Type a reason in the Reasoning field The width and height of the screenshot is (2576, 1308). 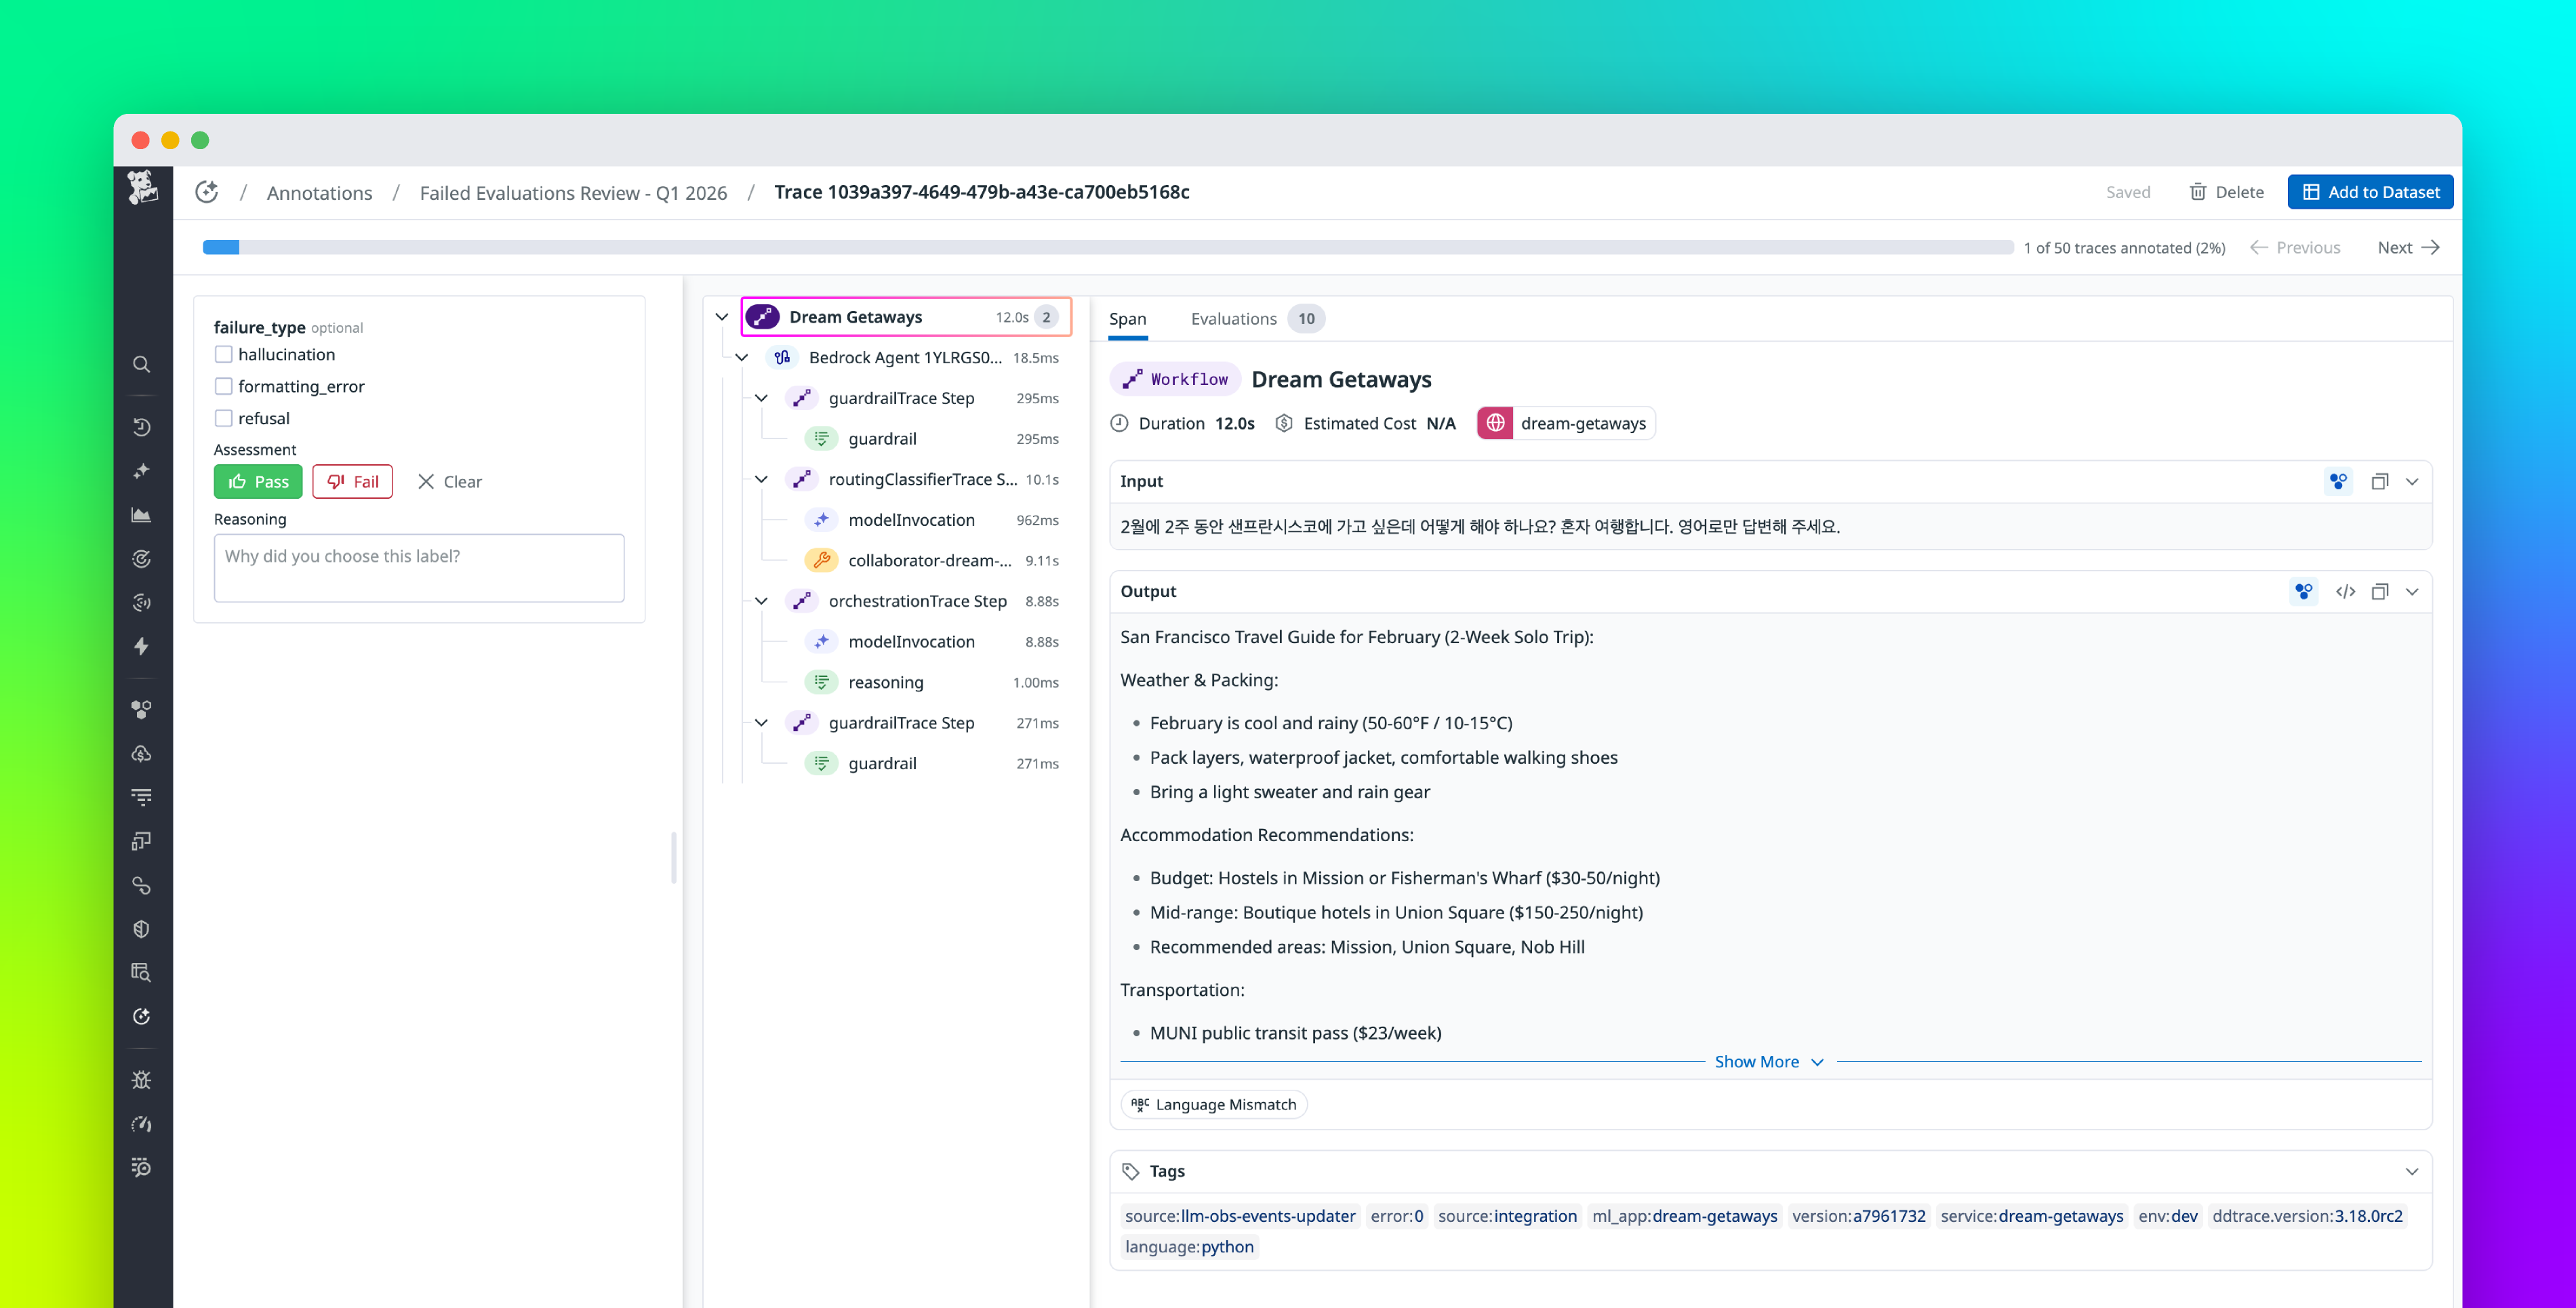tap(418, 567)
